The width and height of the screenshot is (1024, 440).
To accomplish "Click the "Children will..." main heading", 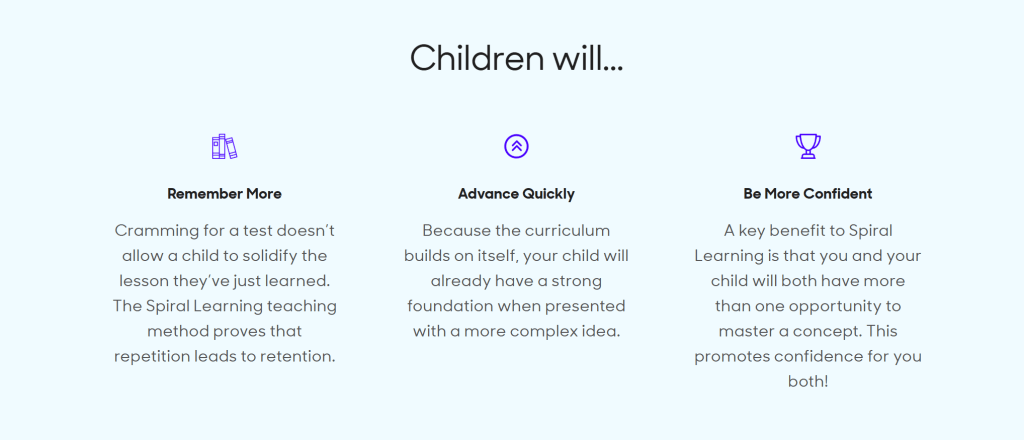I will 516,58.
